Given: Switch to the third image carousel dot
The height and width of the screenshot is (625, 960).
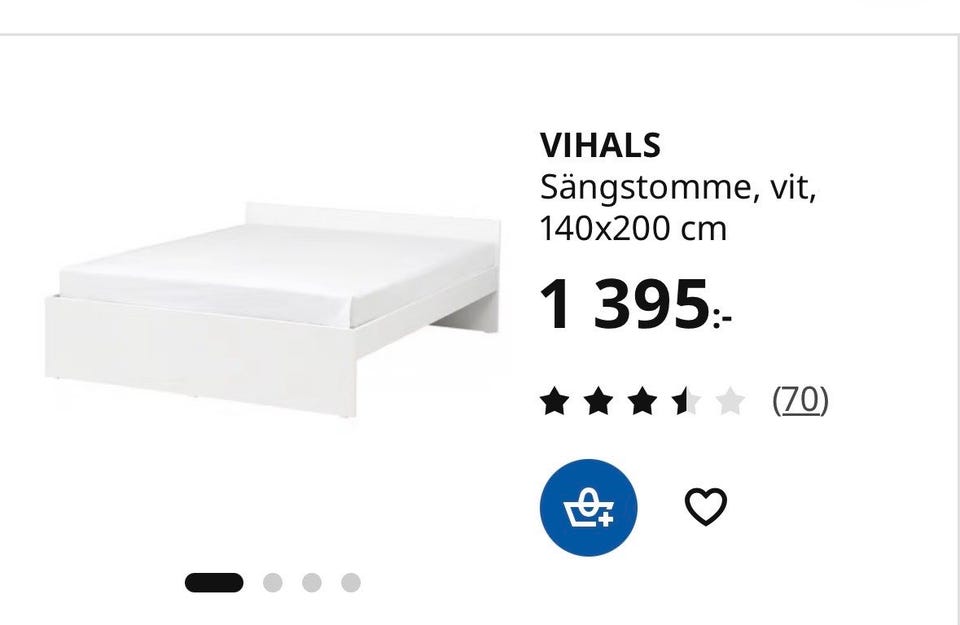Looking at the screenshot, I should (312, 583).
